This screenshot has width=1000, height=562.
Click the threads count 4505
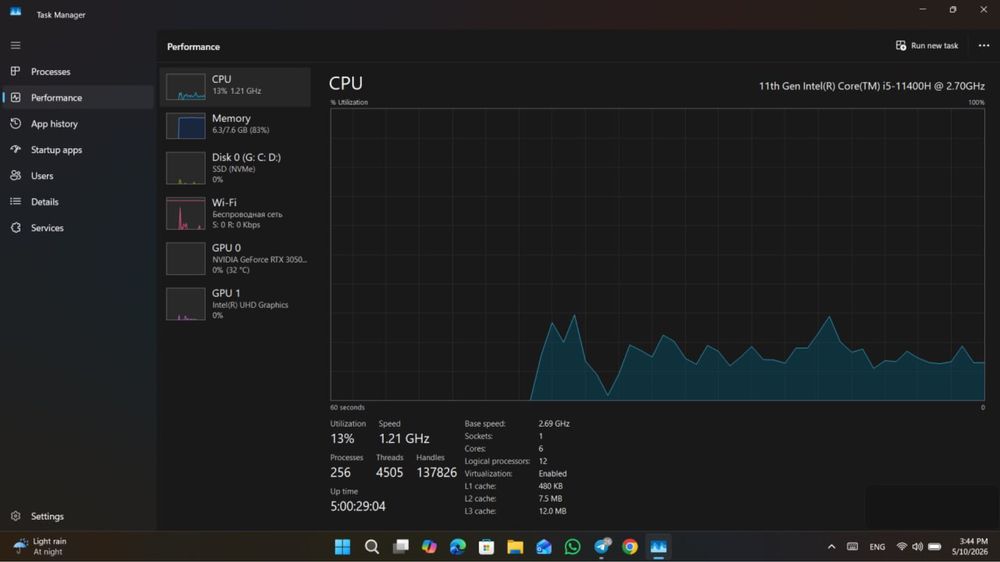389,472
